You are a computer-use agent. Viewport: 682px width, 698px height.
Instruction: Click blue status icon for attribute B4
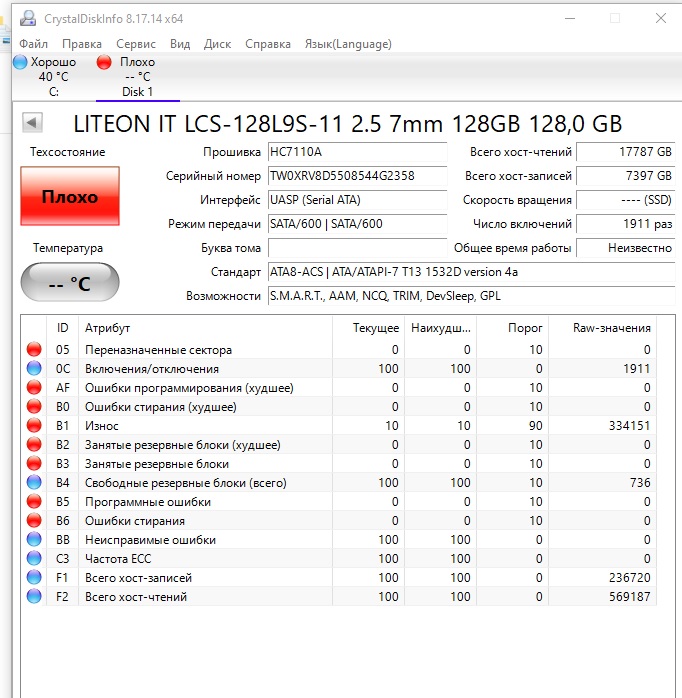click(34, 483)
